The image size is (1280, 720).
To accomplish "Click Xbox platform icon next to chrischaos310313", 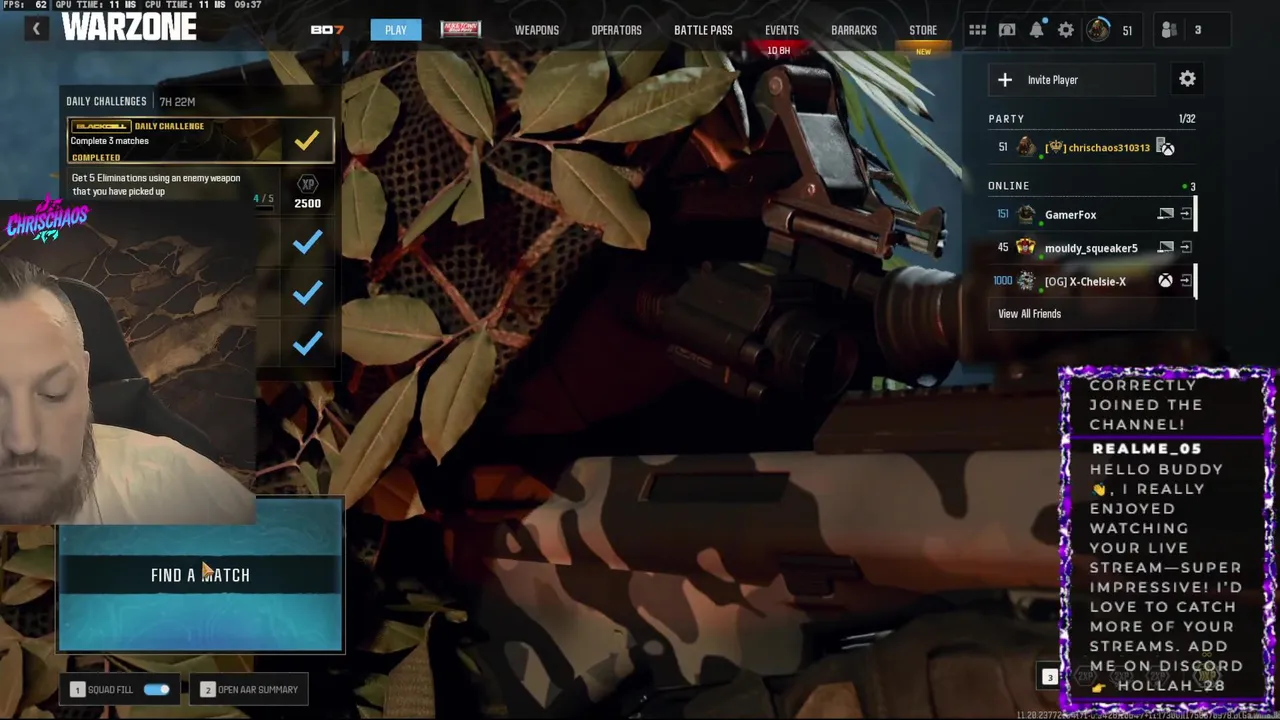I will coord(1166,148).
